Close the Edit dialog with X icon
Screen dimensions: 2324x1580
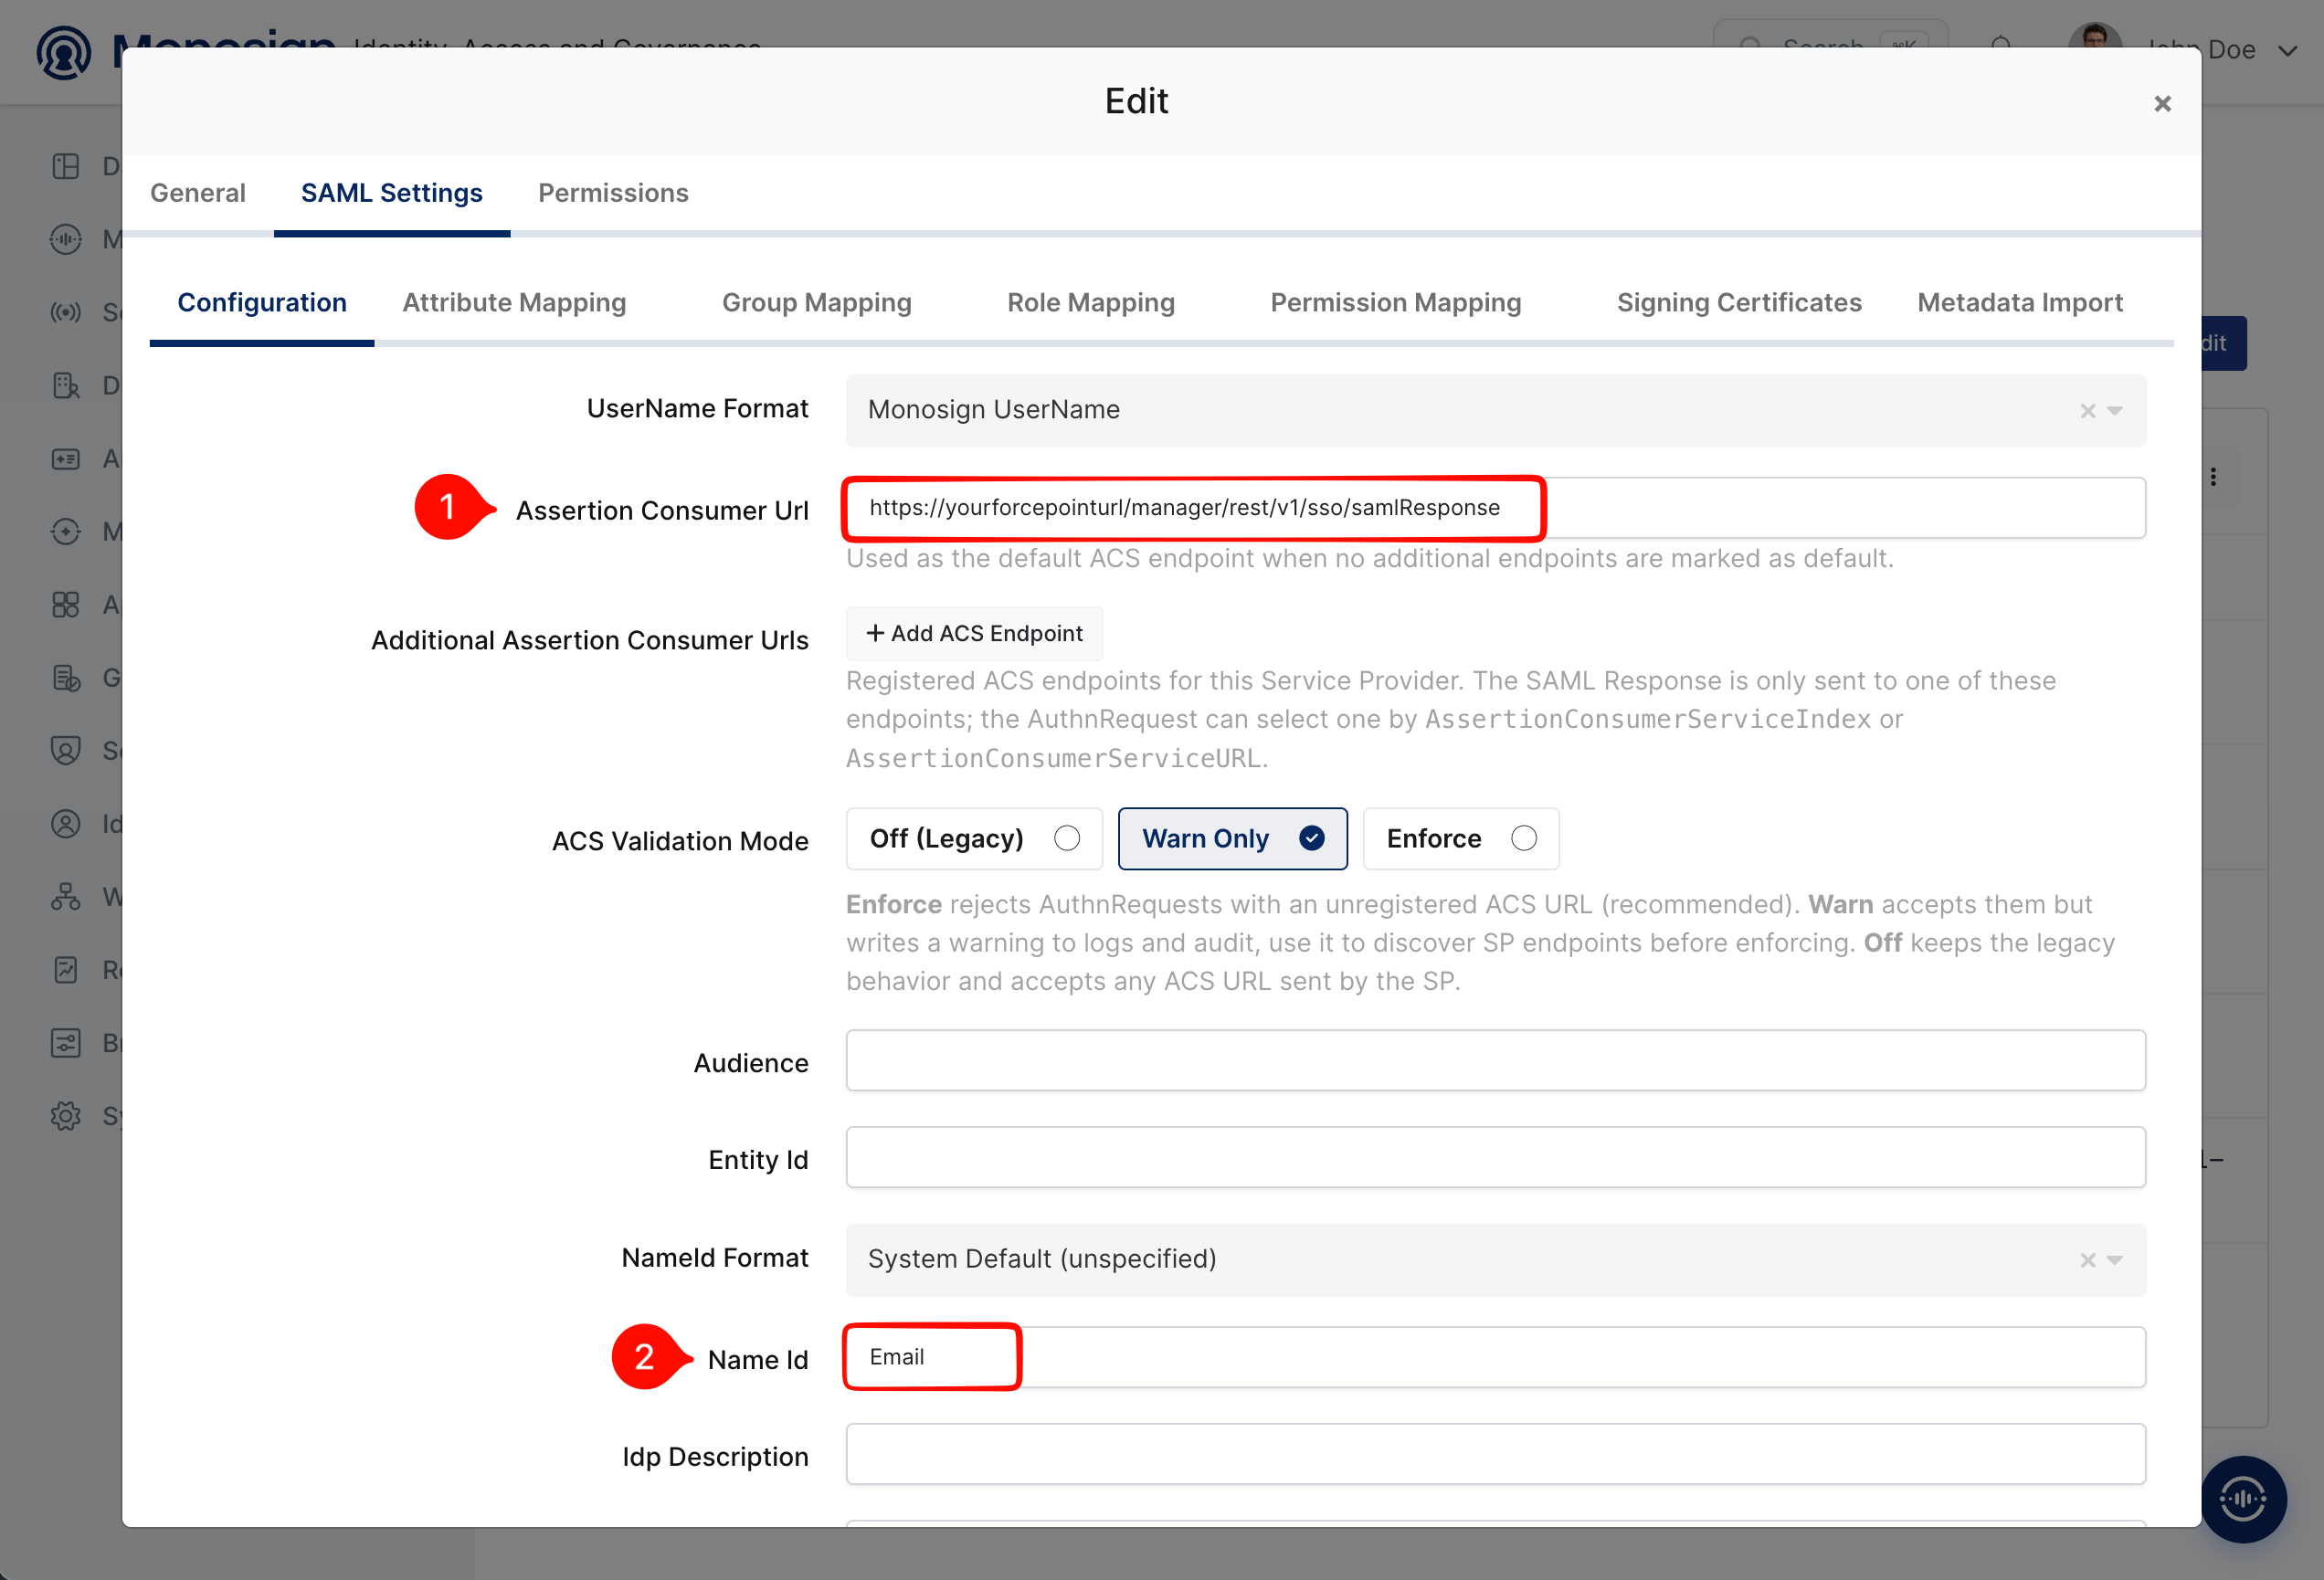point(2162,104)
